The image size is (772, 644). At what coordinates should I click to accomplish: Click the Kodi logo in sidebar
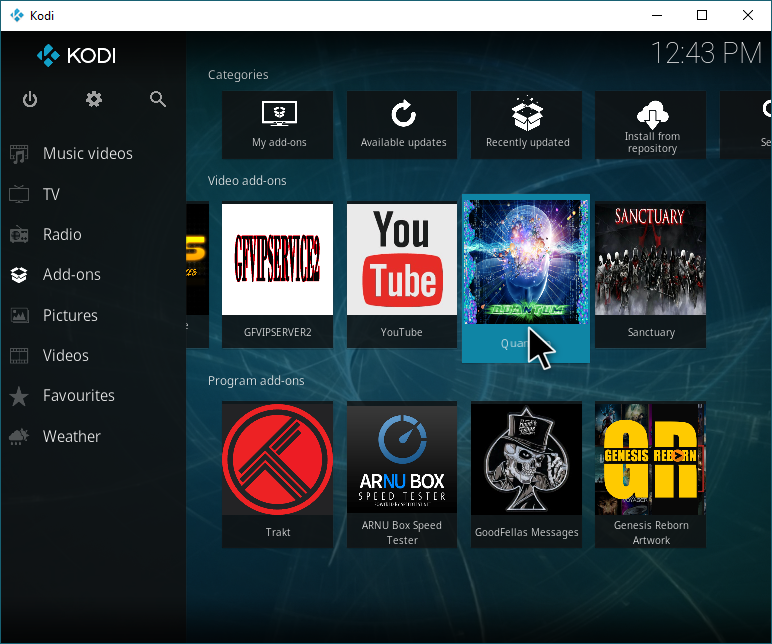pos(76,56)
